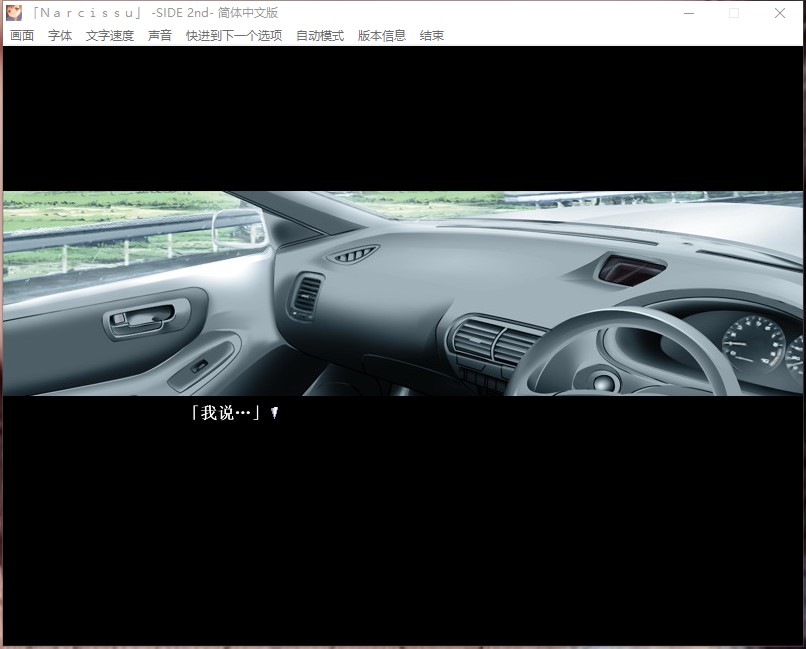
Task: Open the 结束 menu
Action: [x=432, y=35]
